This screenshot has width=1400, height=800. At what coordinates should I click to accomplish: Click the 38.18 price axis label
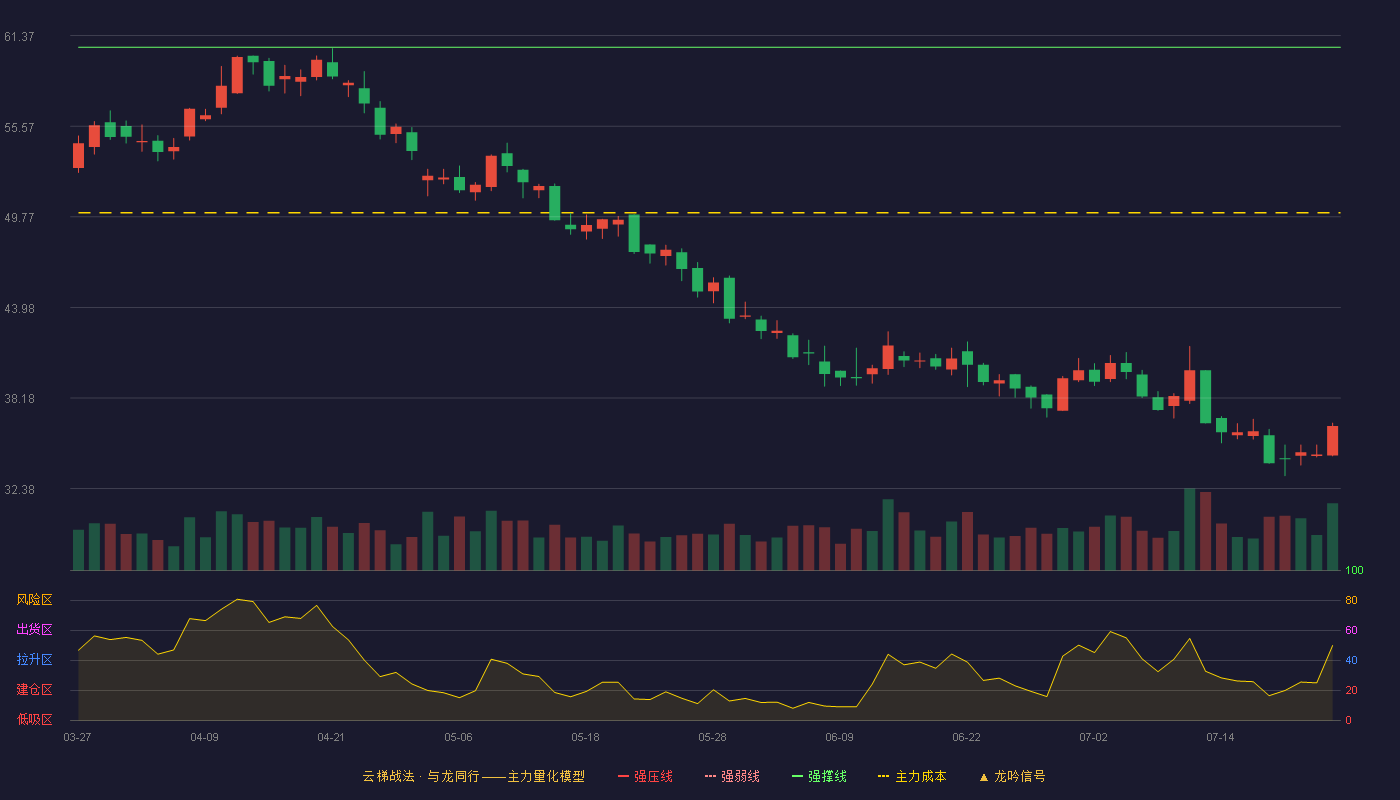click(x=19, y=398)
